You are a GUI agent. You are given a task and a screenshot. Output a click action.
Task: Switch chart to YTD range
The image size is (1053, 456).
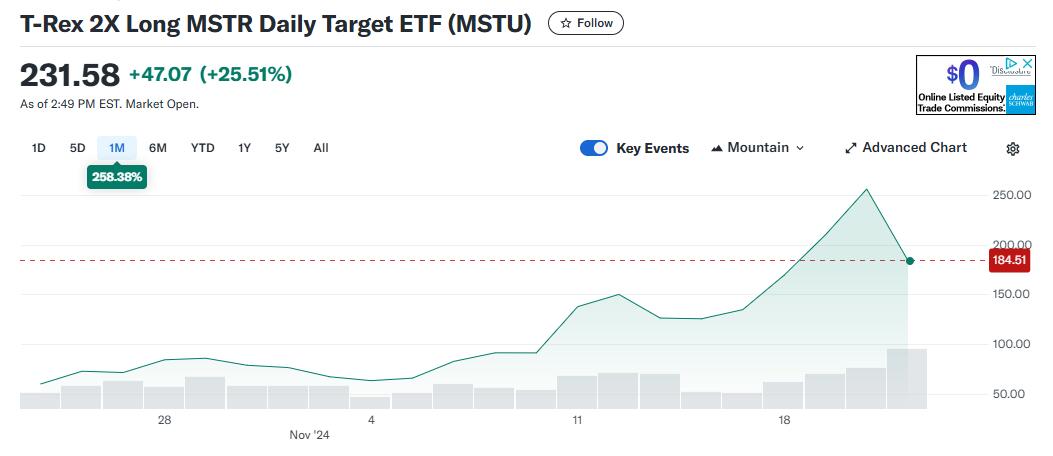click(x=203, y=148)
